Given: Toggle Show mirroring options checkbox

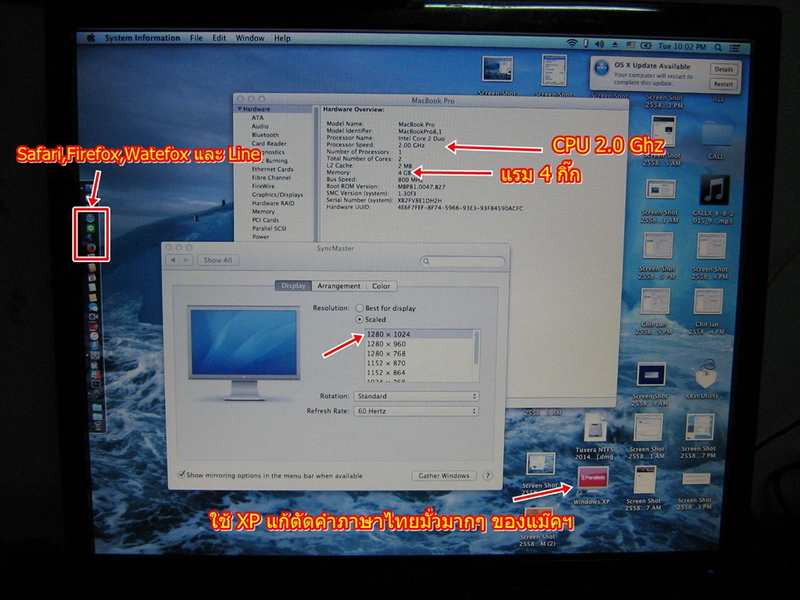Looking at the screenshot, I should coord(181,474).
